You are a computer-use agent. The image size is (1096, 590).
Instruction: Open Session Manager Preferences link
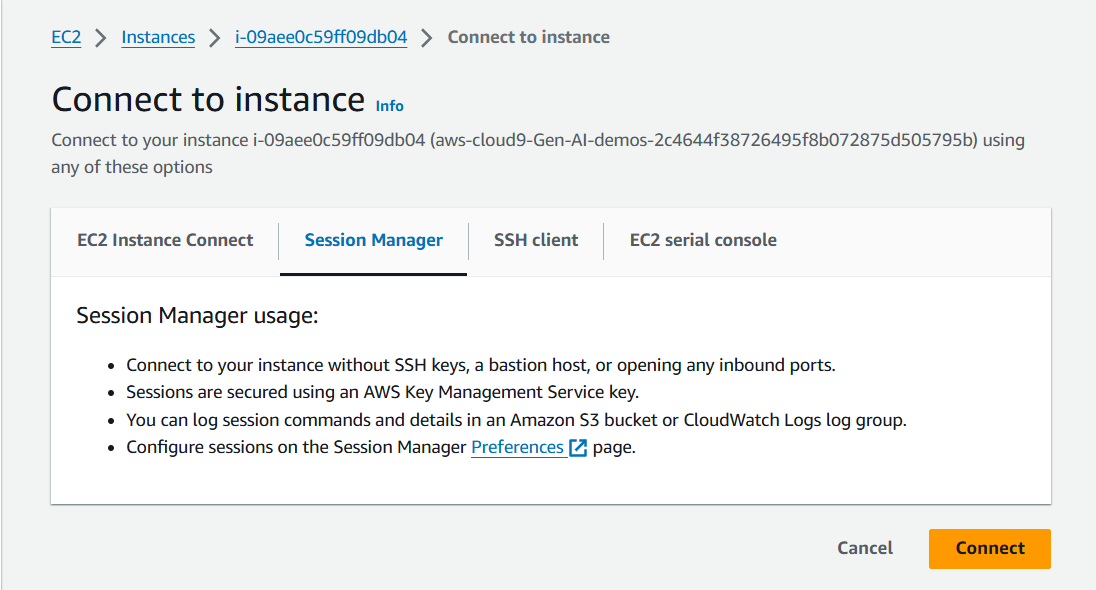click(x=517, y=447)
